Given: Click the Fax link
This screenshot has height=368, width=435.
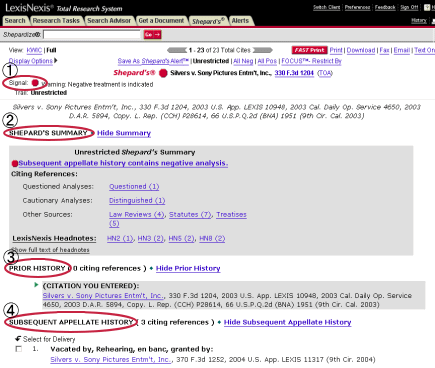Looking at the screenshot, I should (x=384, y=50).
